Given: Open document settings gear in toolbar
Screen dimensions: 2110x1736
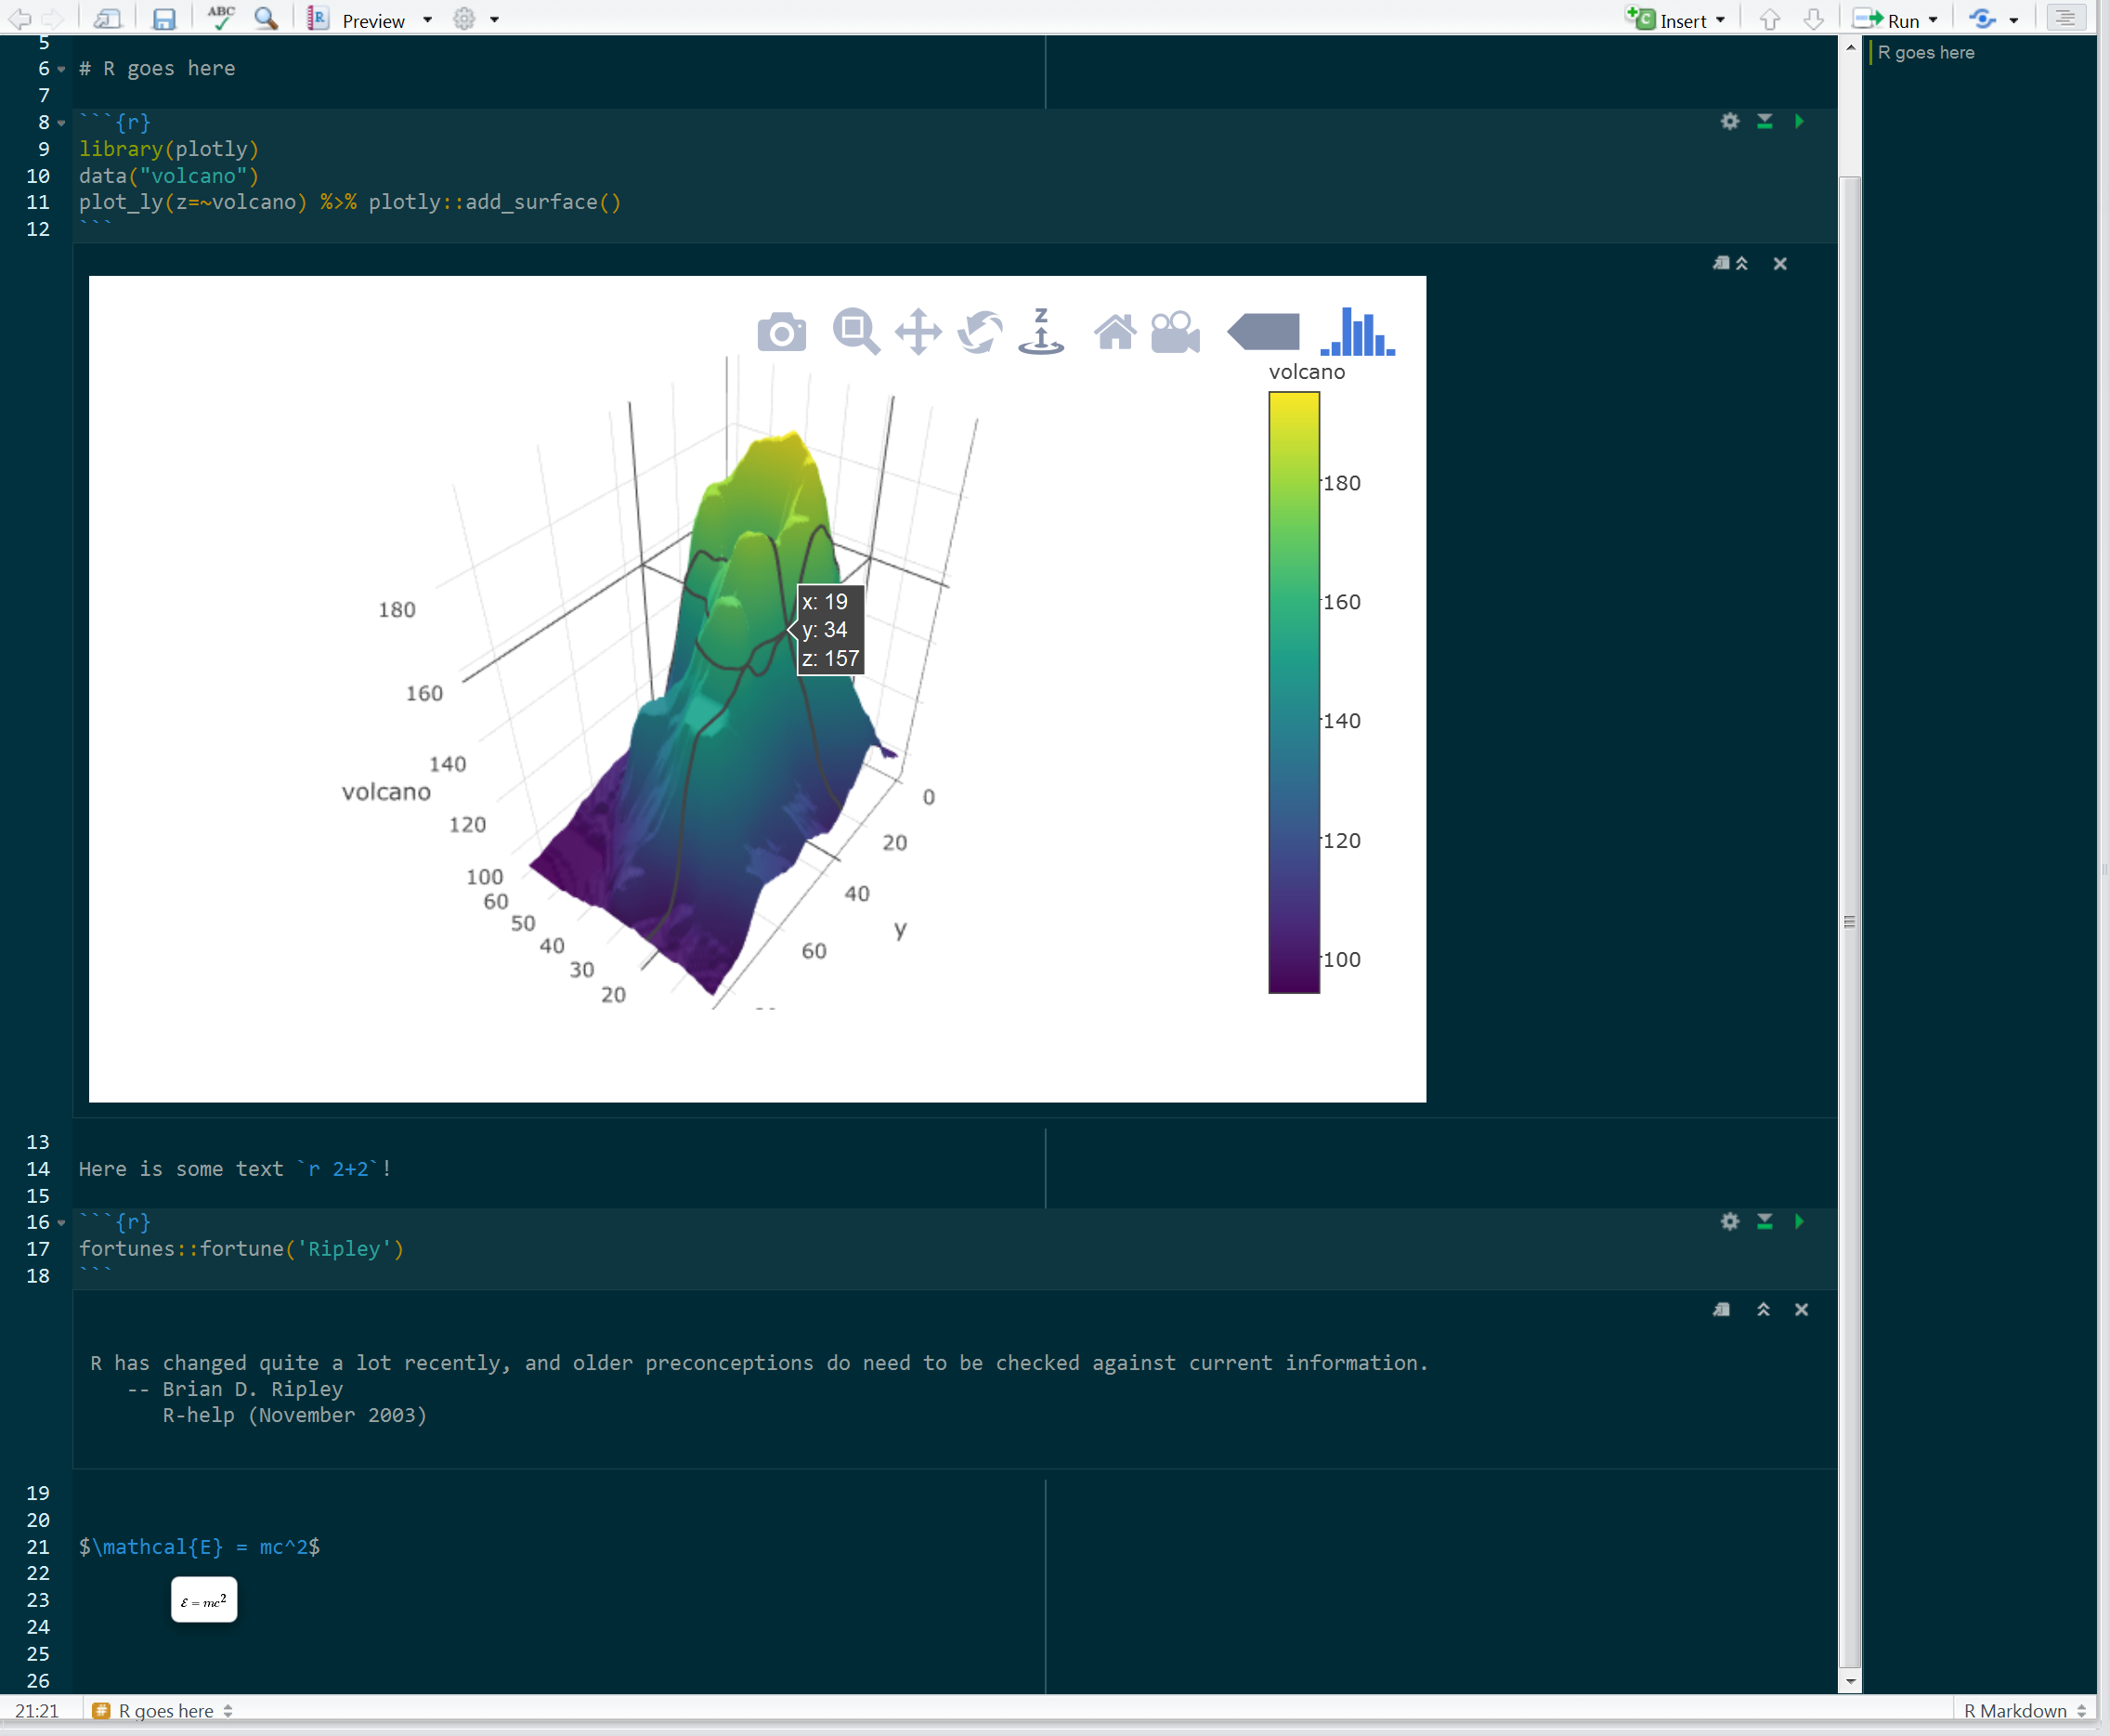Looking at the screenshot, I should (464, 19).
